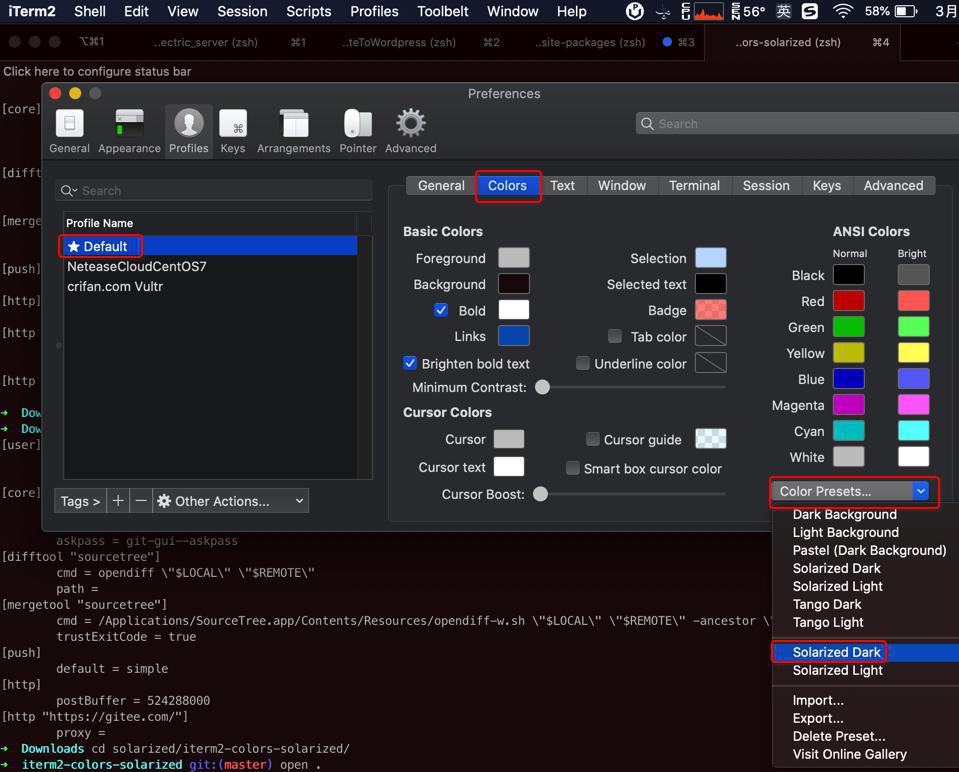Enable the Cursor guide checkbox
Viewport: 959px width, 772px height.
pyautogui.click(x=593, y=439)
